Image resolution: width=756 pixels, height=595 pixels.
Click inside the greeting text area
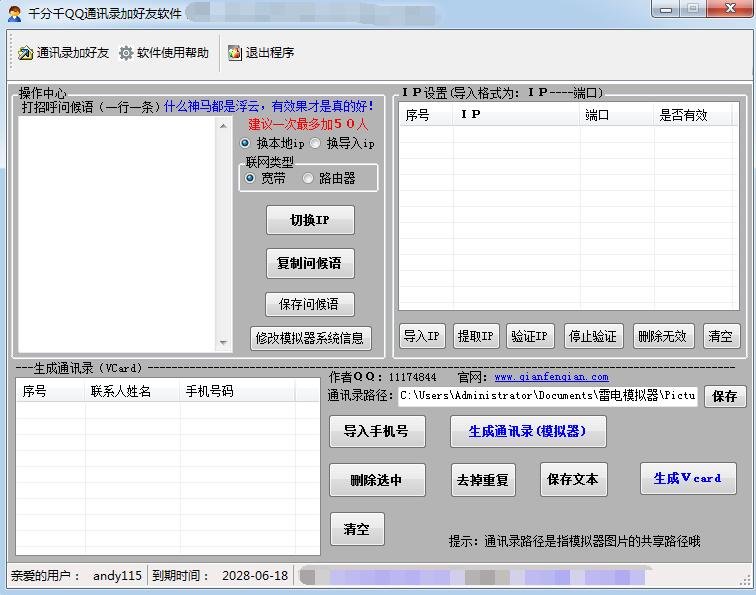117,234
